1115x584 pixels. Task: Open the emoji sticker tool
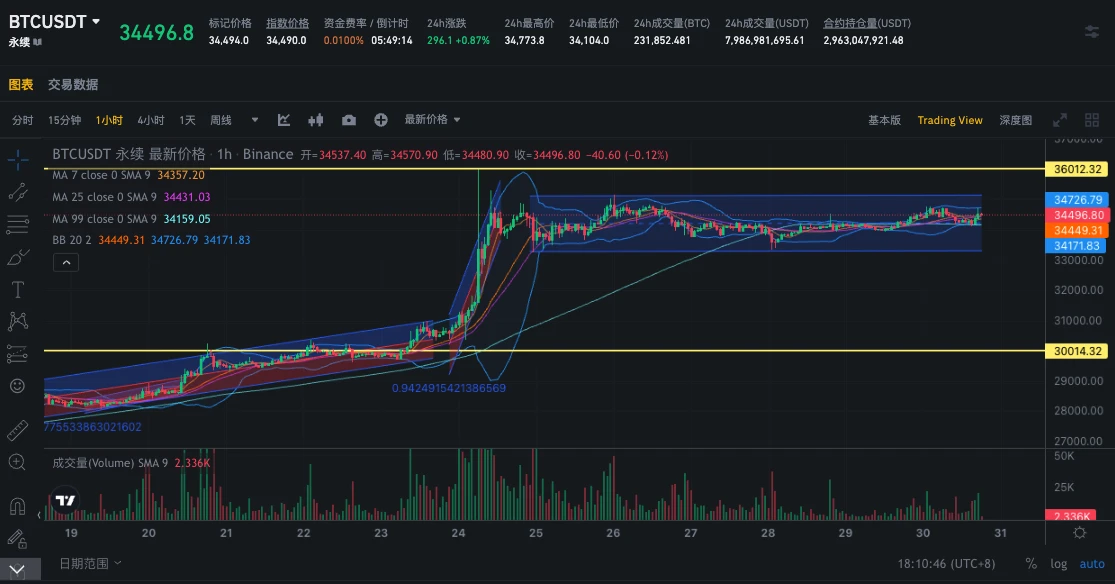pyautogui.click(x=17, y=385)
